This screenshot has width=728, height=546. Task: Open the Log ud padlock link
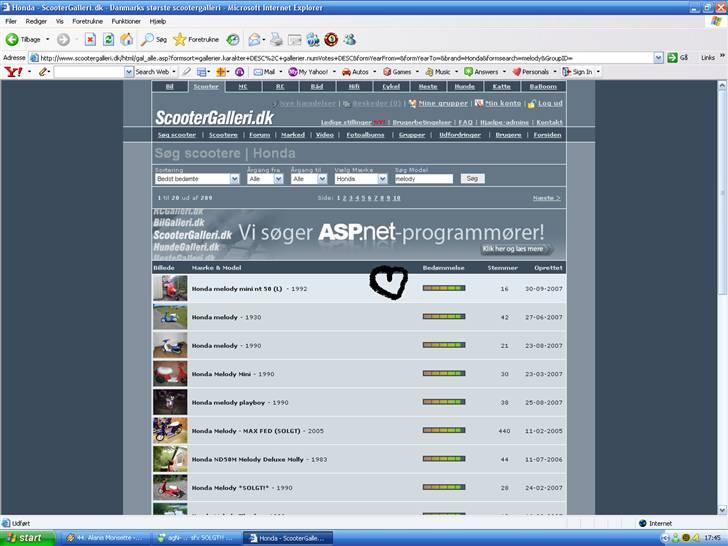(544, 103)
